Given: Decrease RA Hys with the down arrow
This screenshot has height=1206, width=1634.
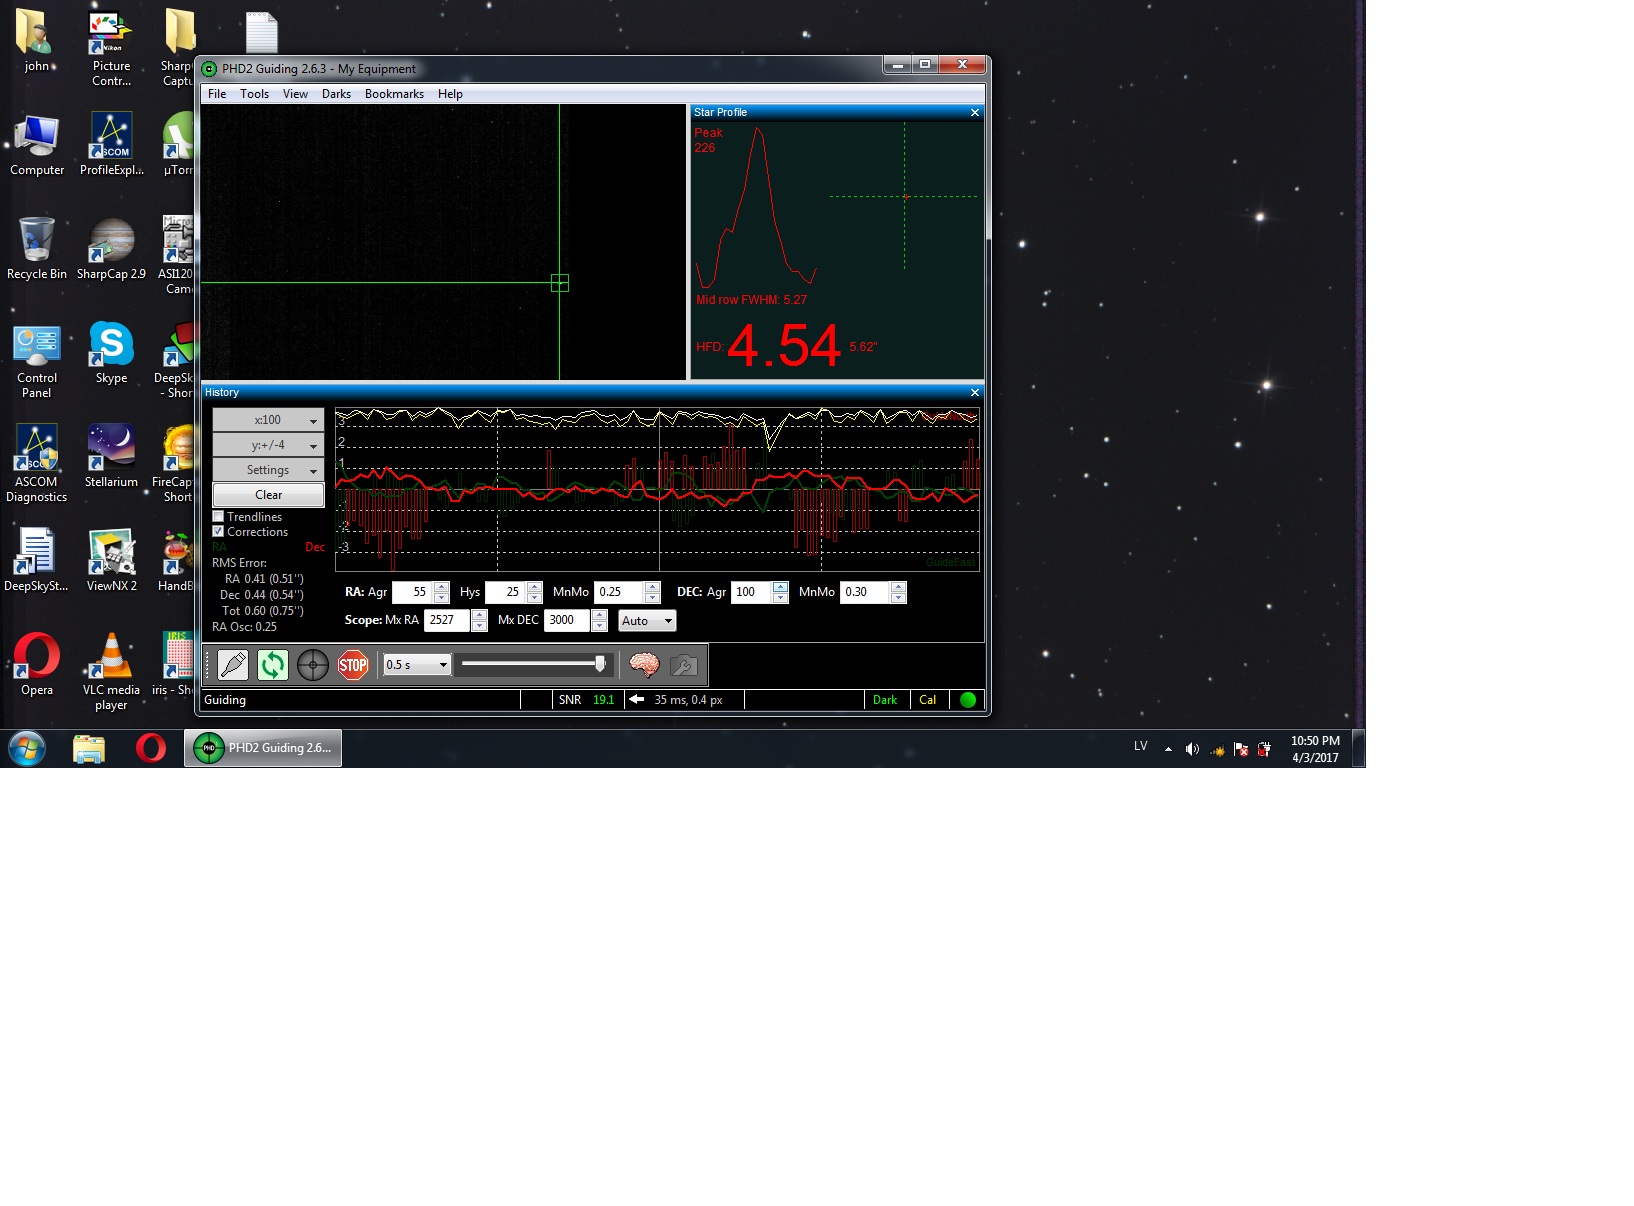Looking at the screenshot, I should pyautogui.click(x=534, y=598).
